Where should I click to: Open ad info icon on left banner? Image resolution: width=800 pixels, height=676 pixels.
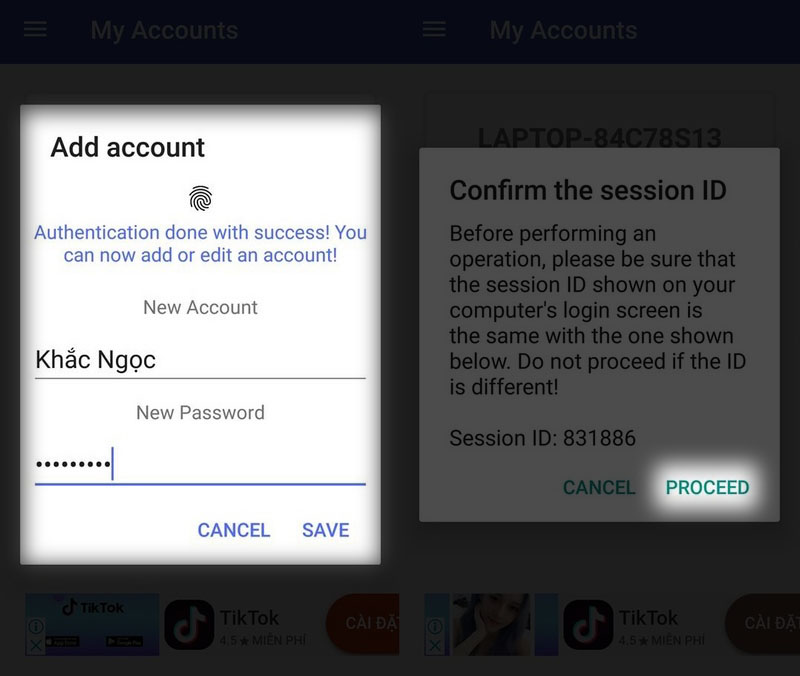point(36,626)
